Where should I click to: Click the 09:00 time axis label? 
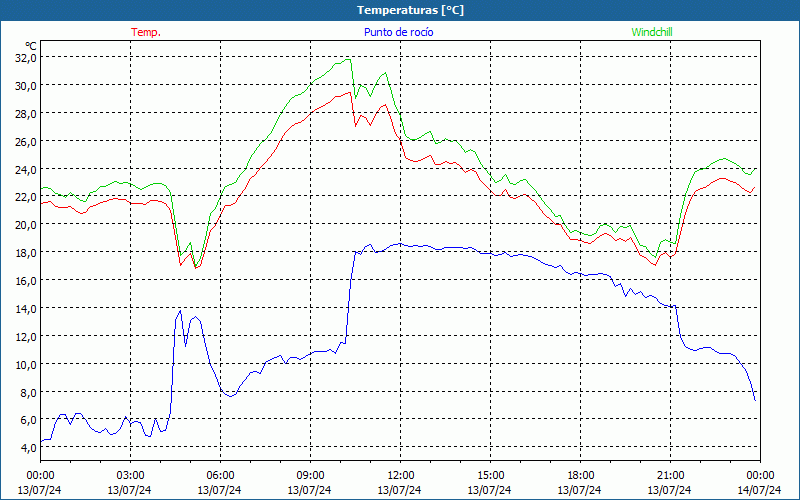310,476
